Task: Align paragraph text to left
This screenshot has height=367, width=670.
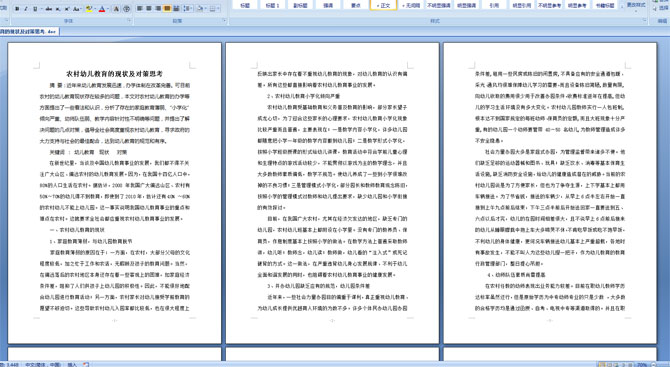Action: tap(139, 9)
